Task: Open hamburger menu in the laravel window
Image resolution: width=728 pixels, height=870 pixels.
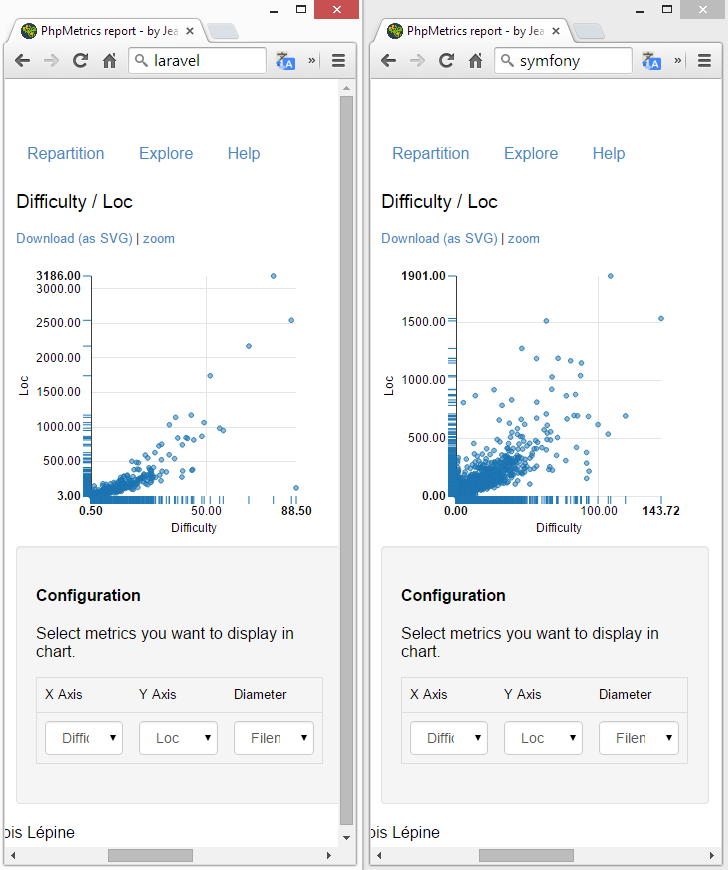Action: [338, 61]
